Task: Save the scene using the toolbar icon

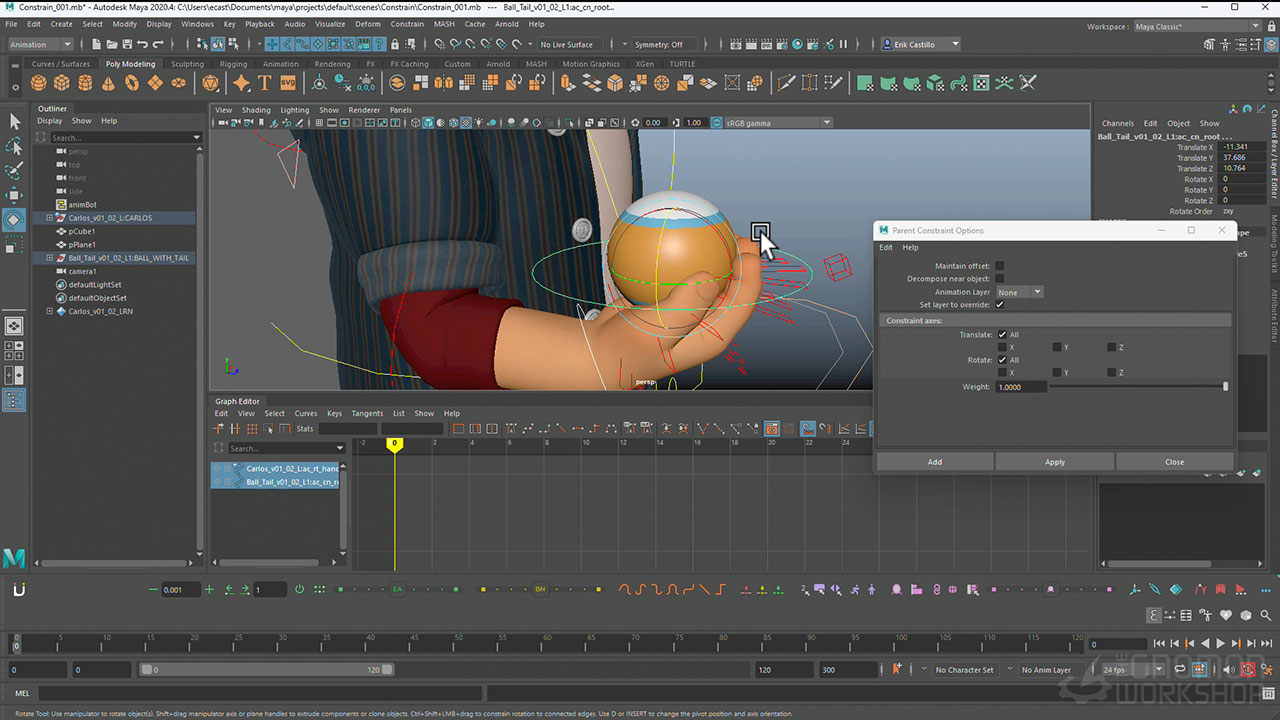Action: (x=126, y=44)
